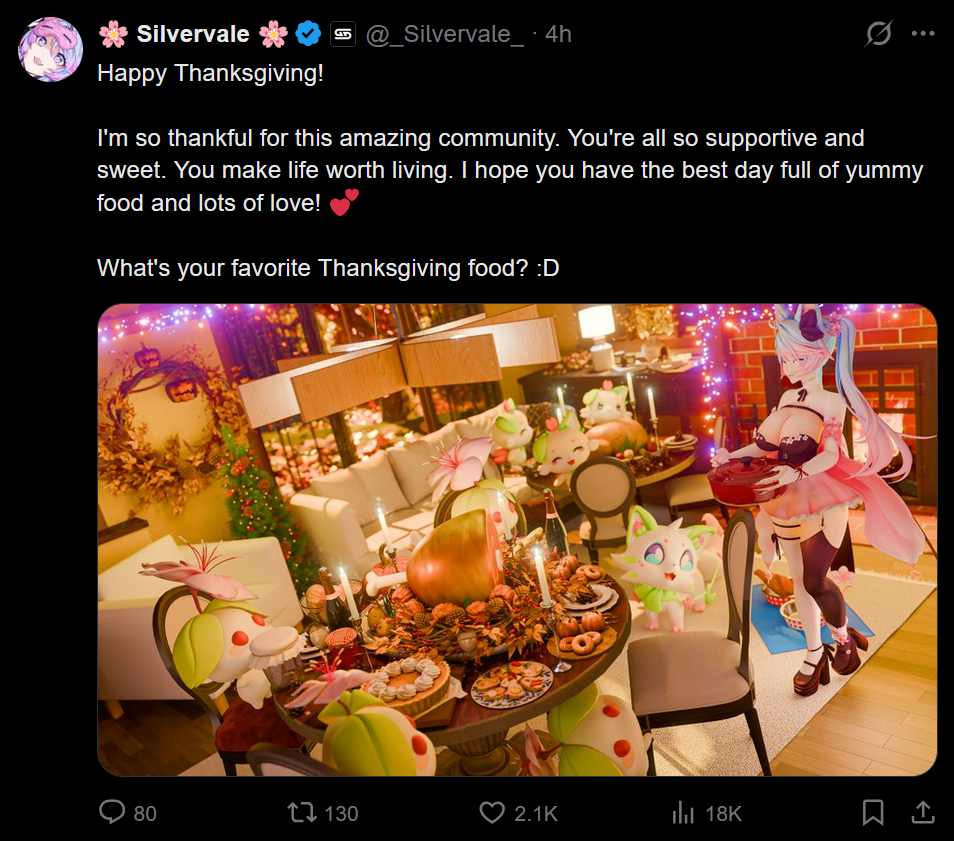This screenshot has width=954, height=841.
Task: Click the 130 reposts count
Action: pyautogui.click(x=341, y=813)
